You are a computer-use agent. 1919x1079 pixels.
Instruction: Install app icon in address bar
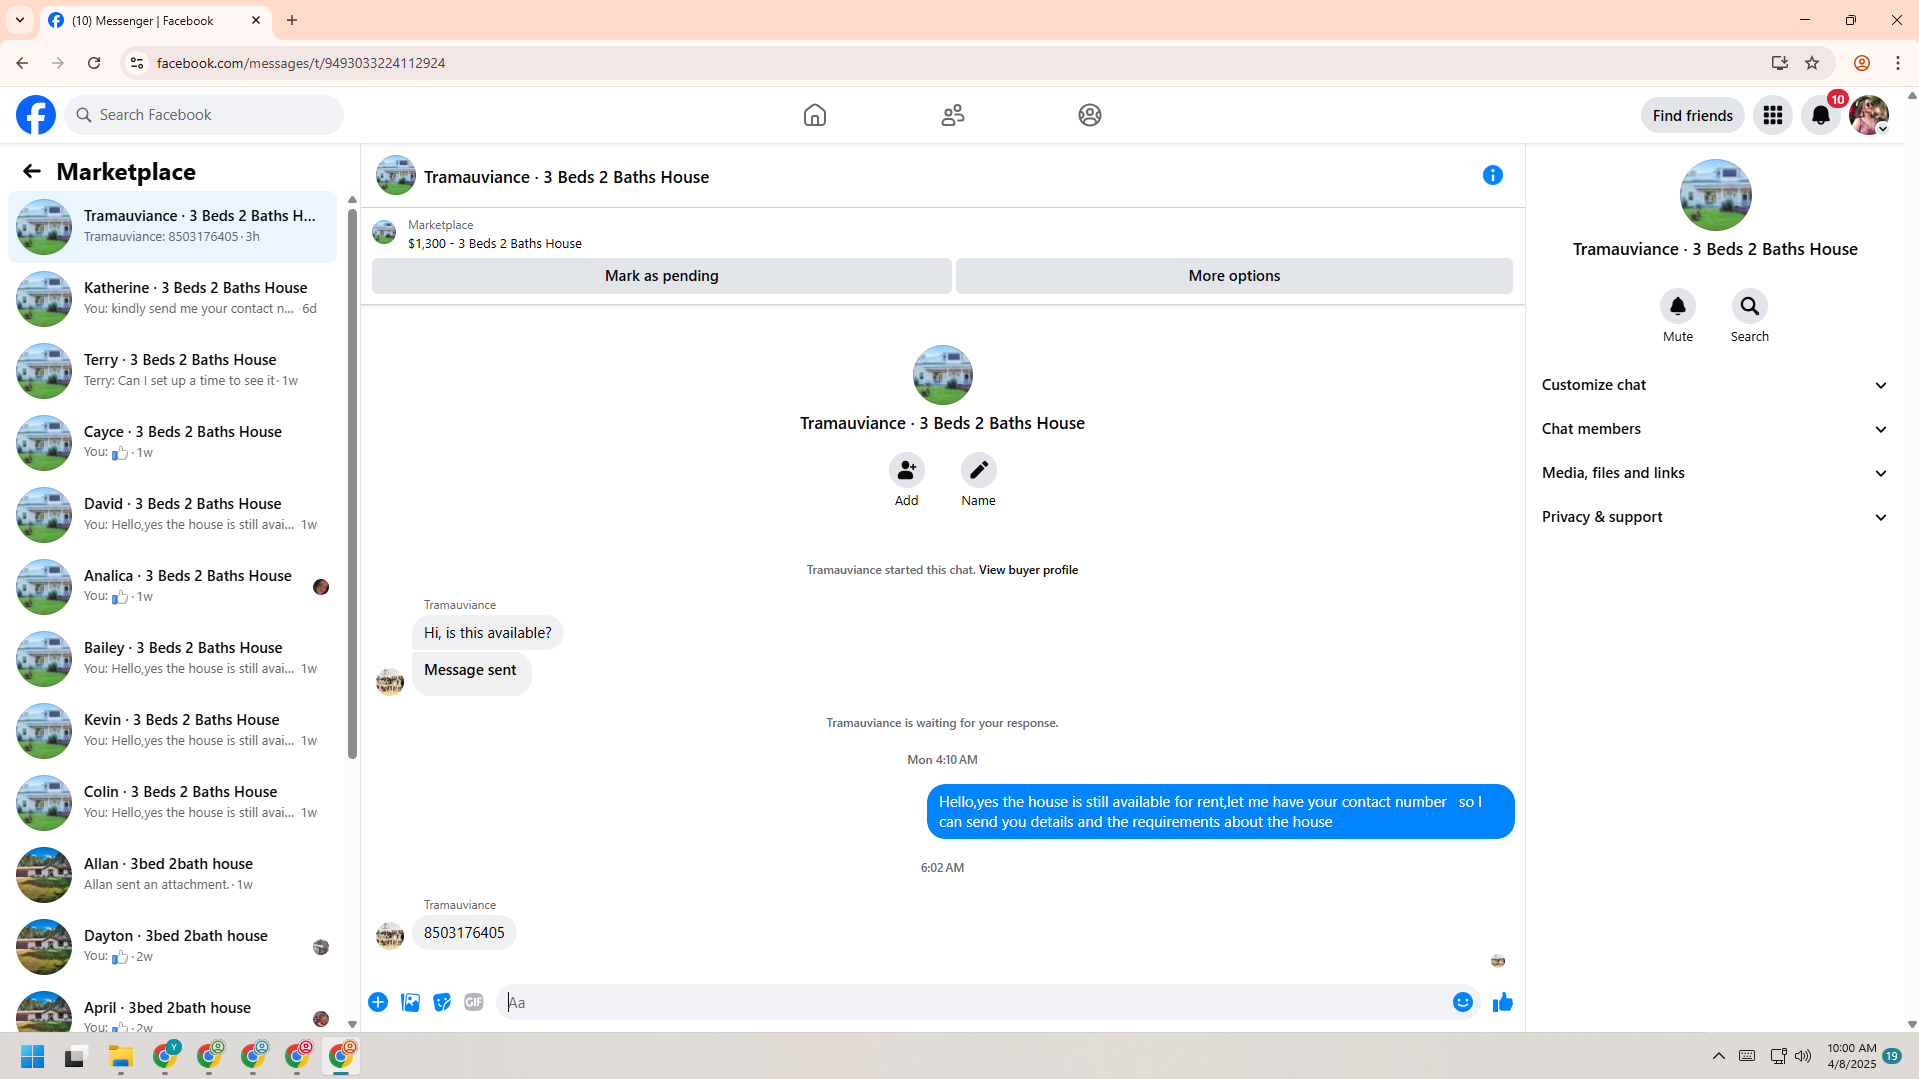pos(1779,63)
